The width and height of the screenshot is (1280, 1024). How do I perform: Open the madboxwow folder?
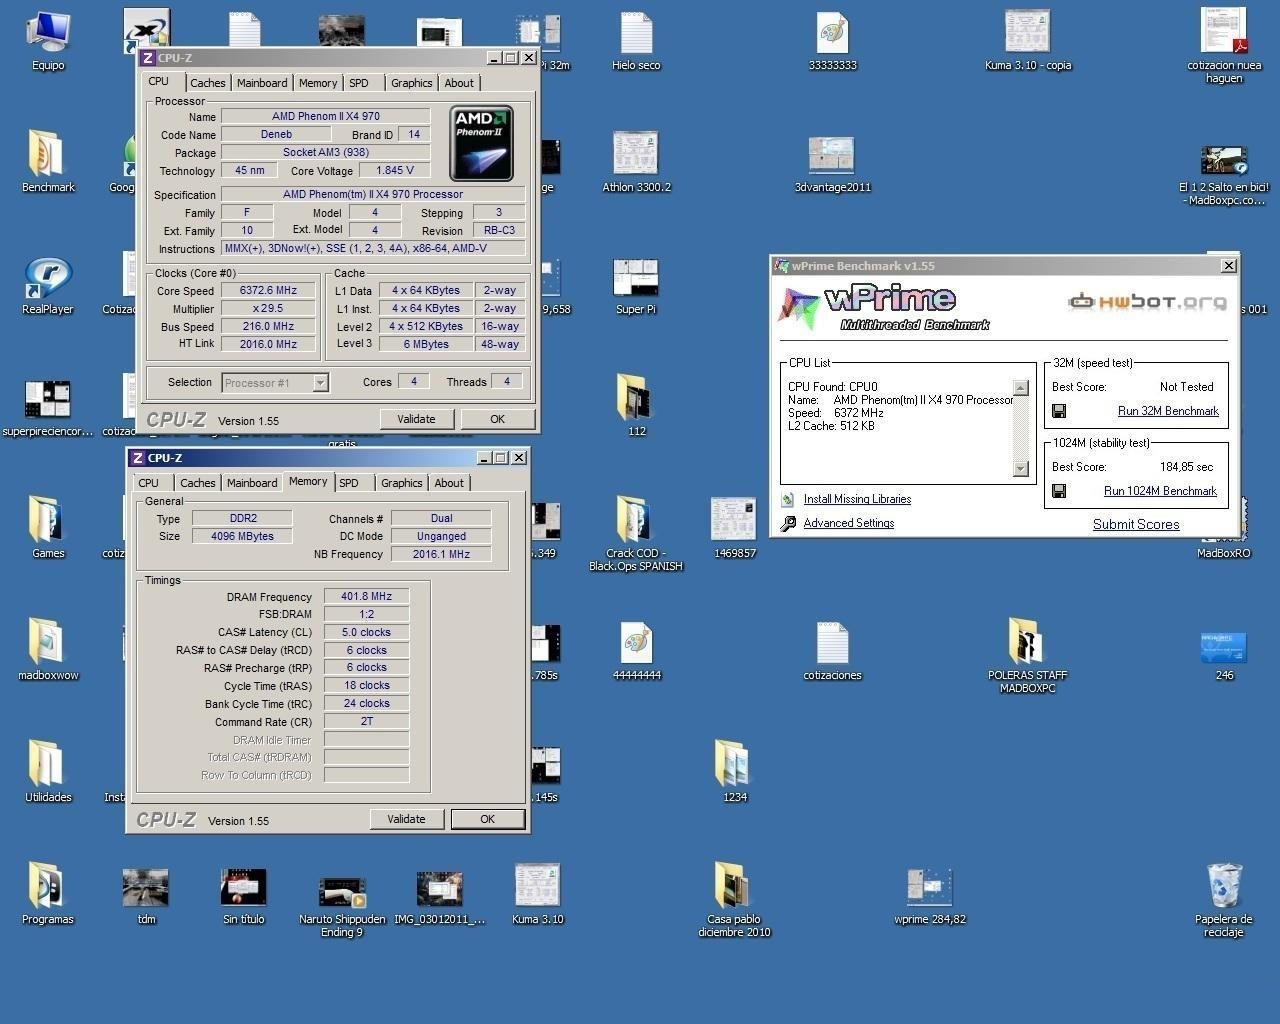coord(47,650)
